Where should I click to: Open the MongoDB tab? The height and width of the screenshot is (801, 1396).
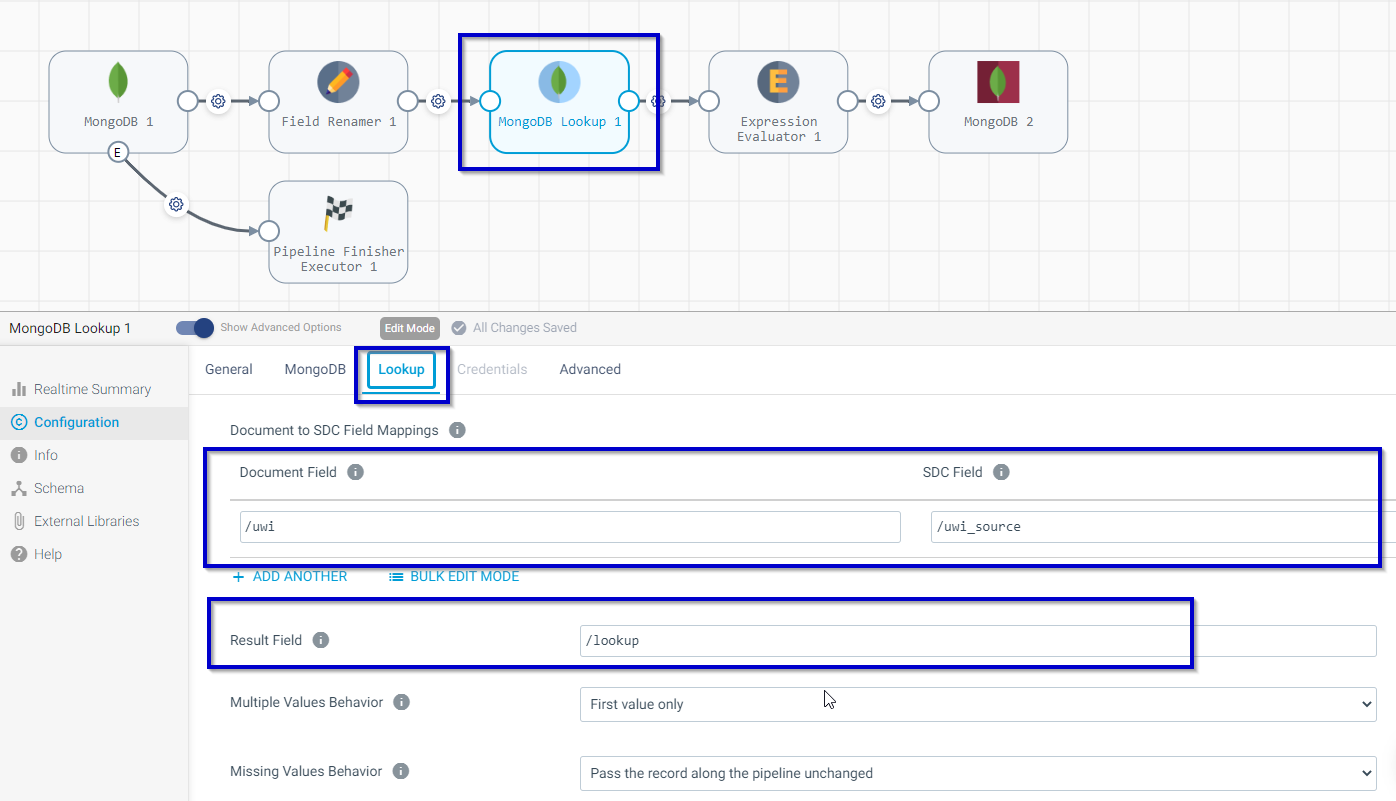click(315, 369)
